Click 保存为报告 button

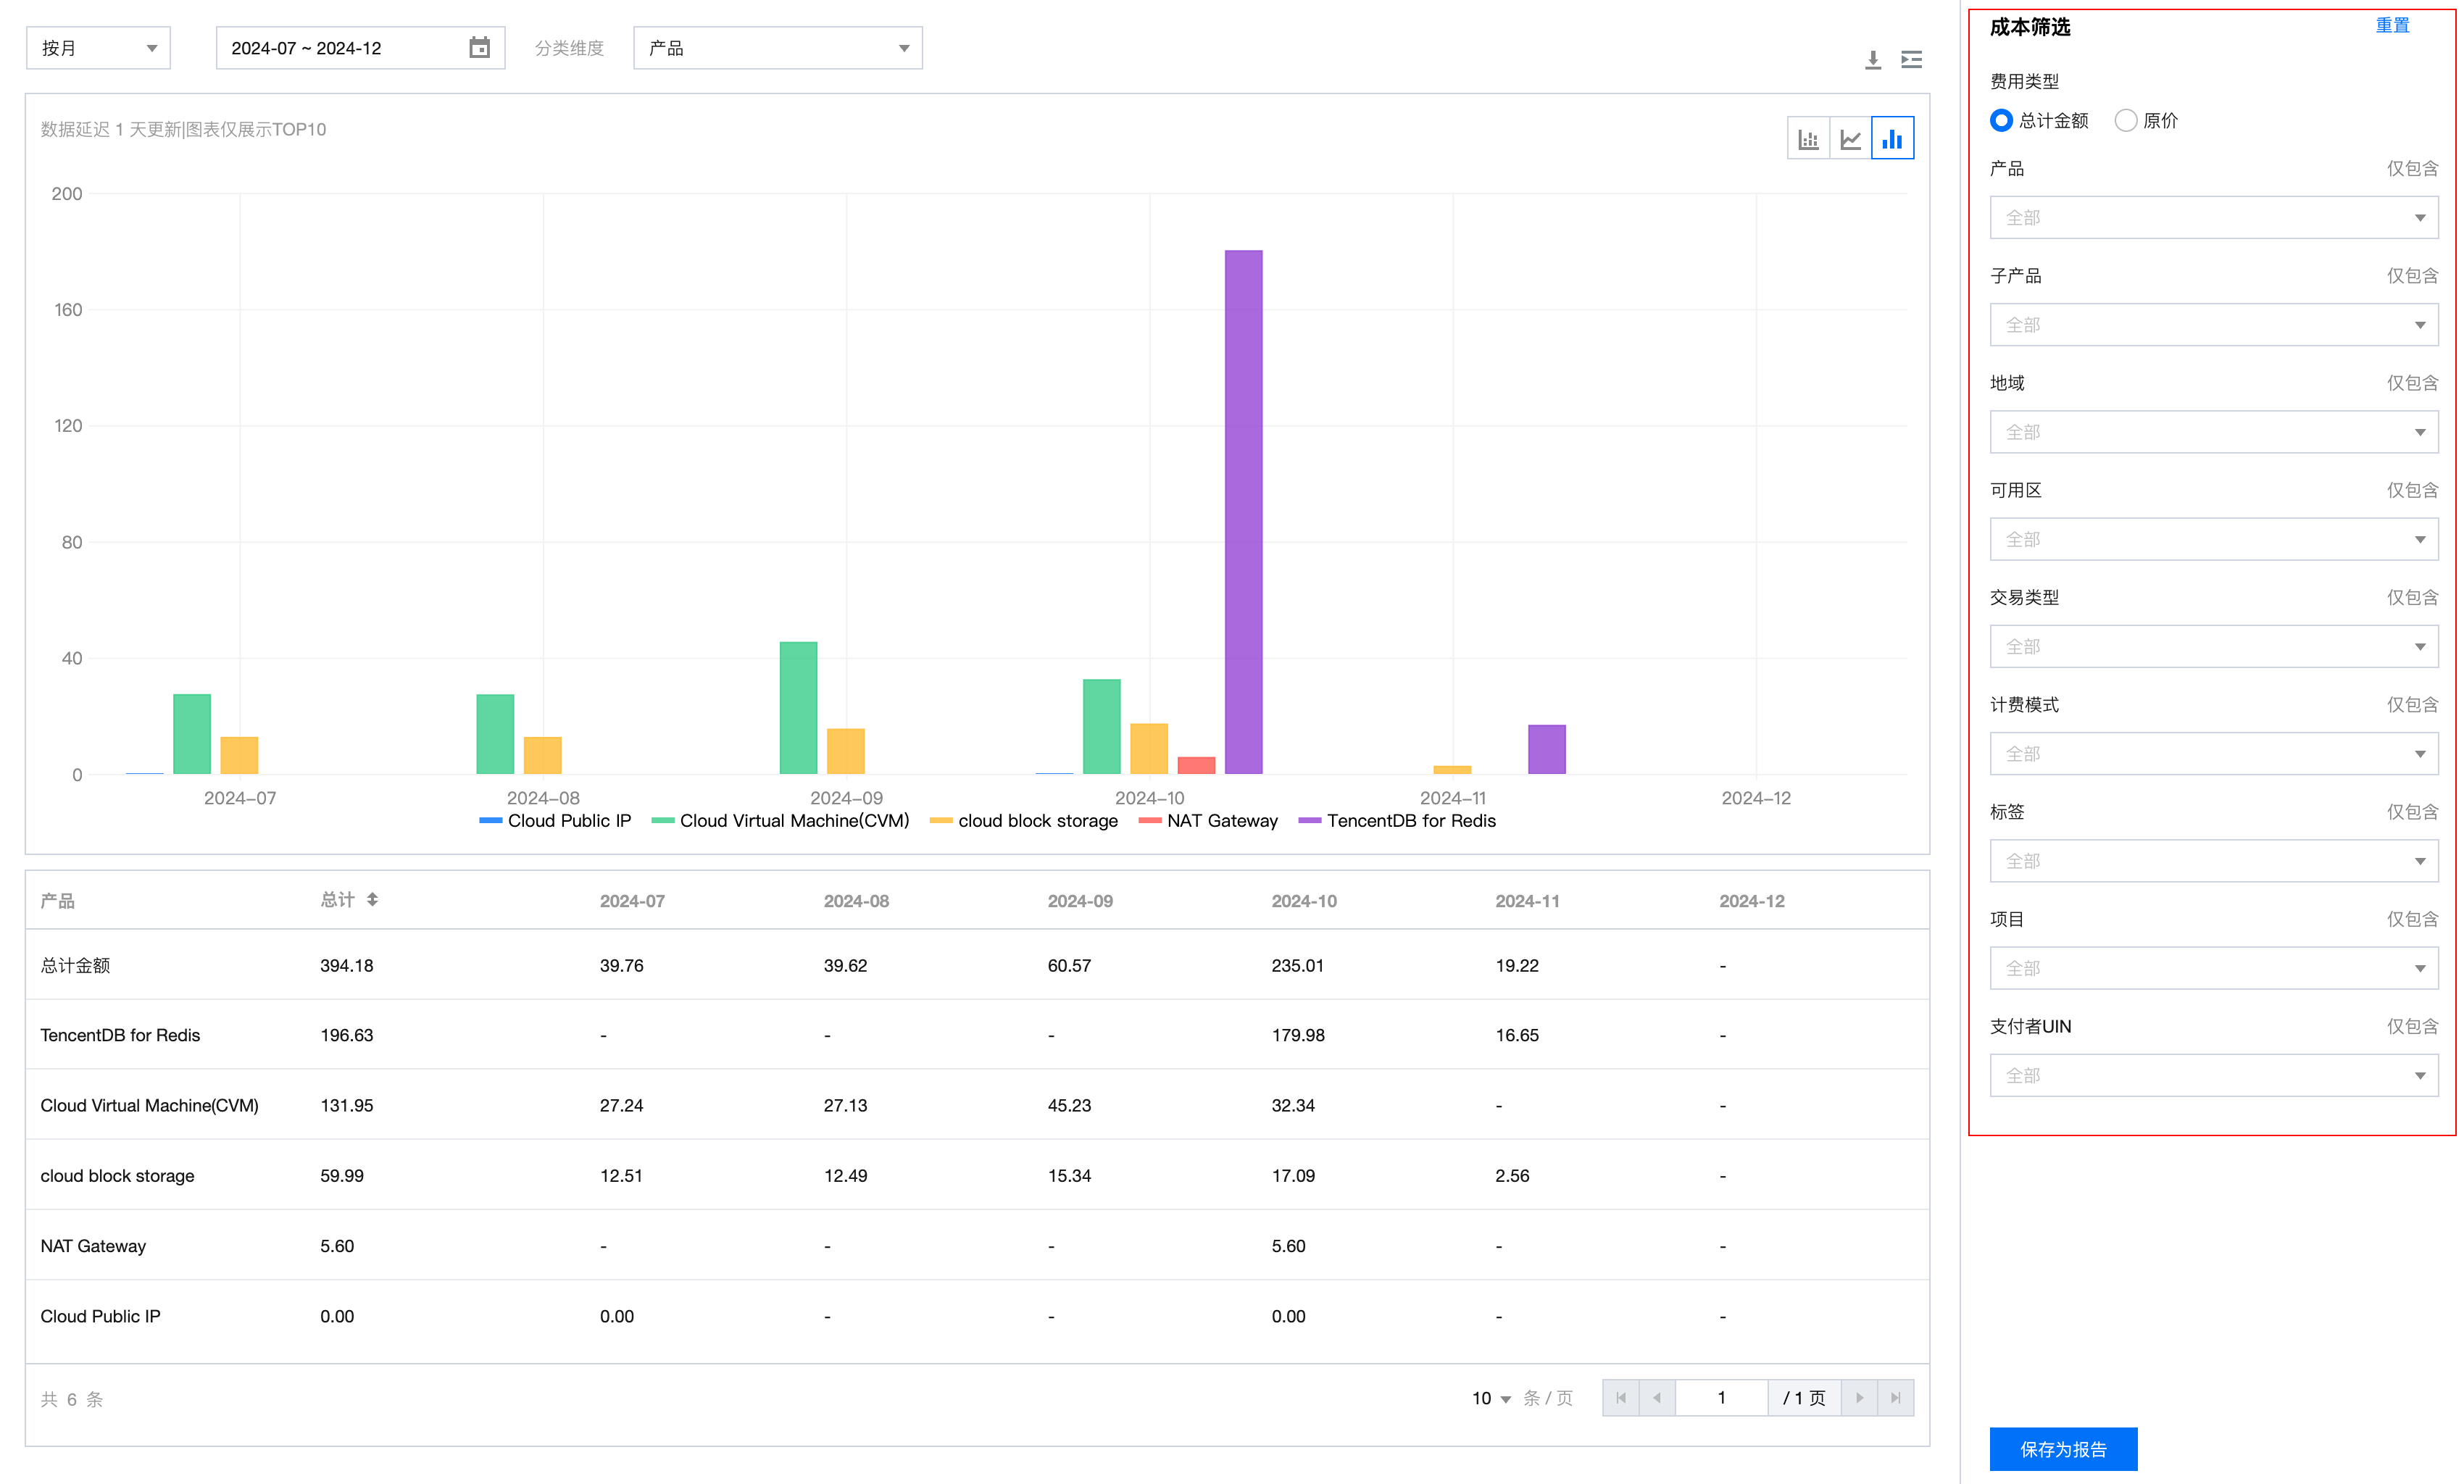click(x=2063, y=1449)
